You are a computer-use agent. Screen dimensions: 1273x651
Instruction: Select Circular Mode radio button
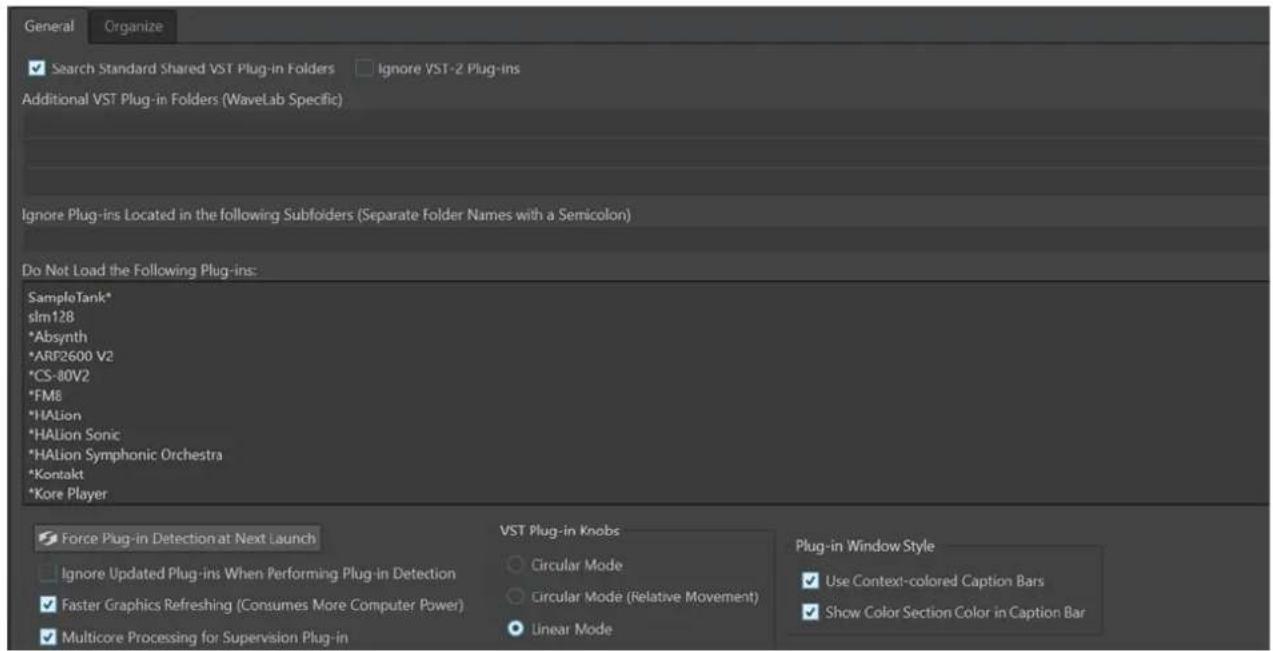tap(514, 565)
